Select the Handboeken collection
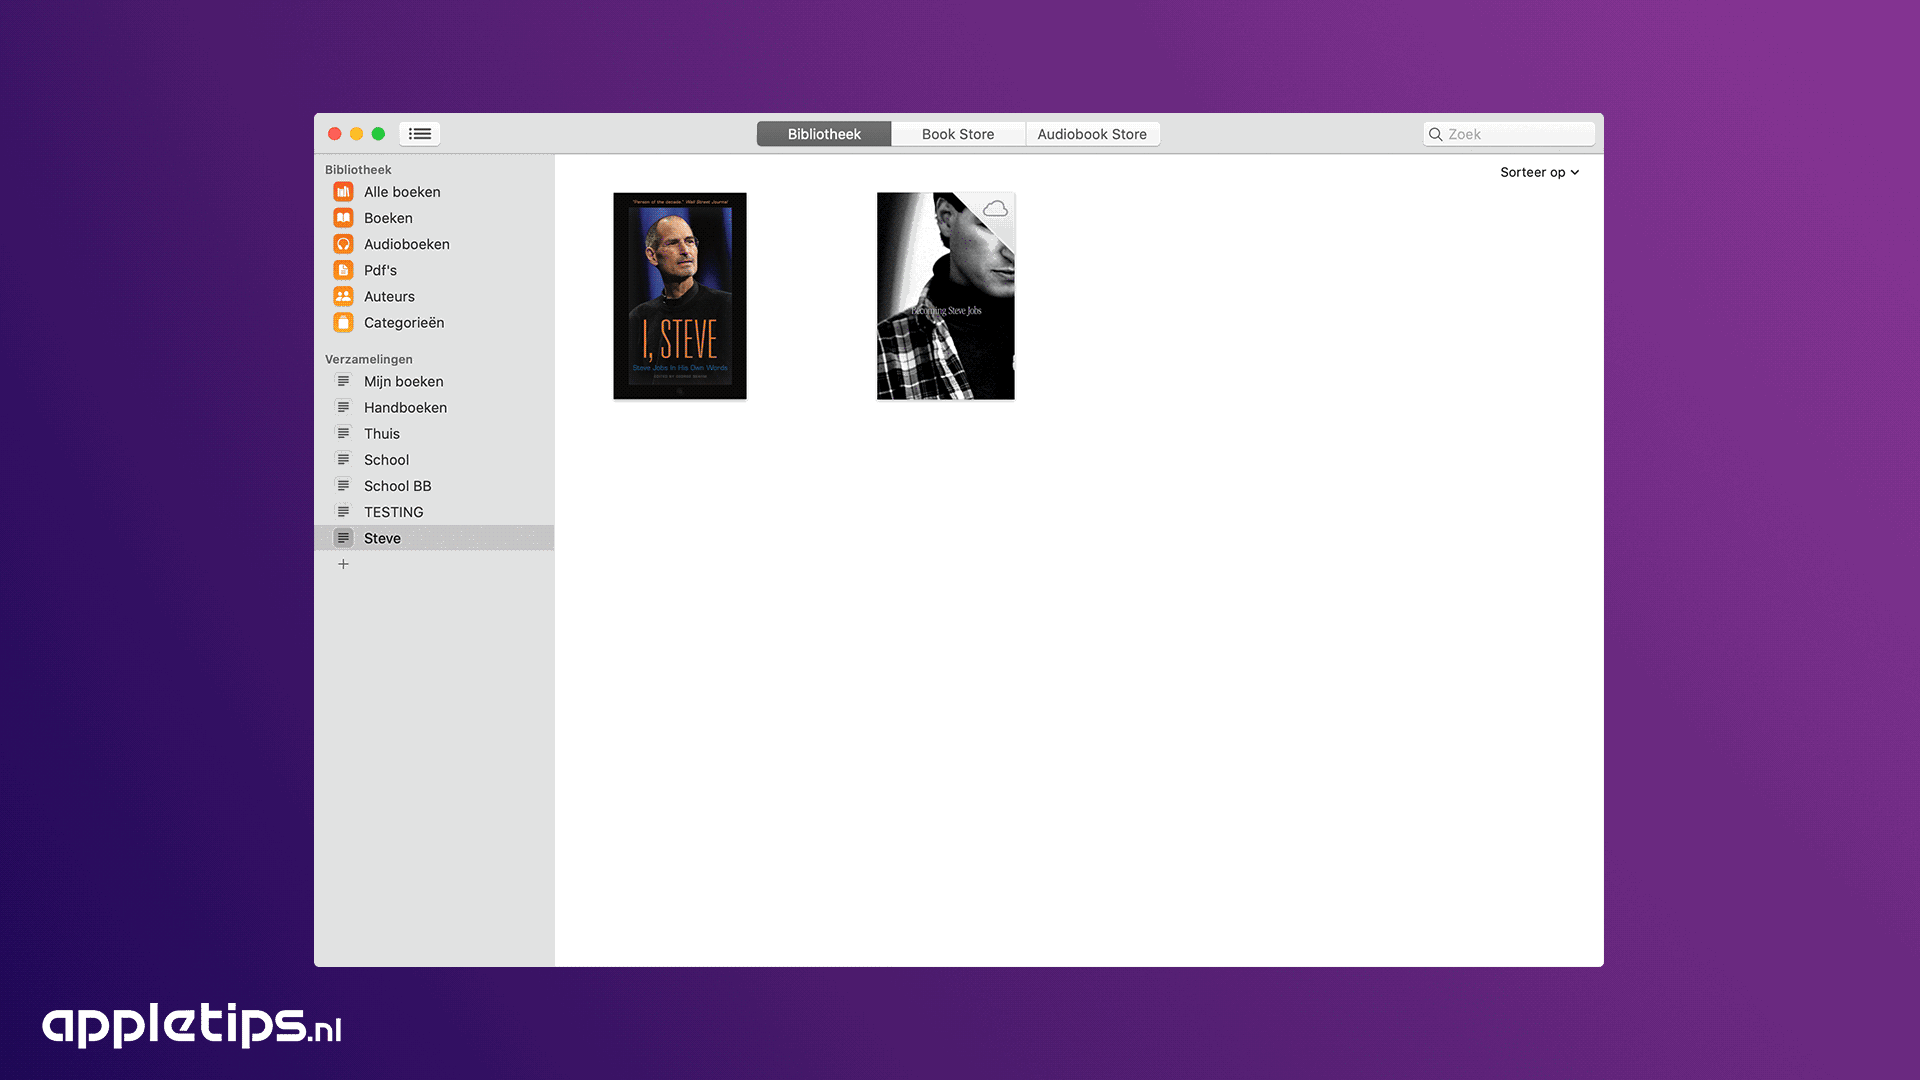Viewport: 1920px width, 1080px height. click(405, 408)
